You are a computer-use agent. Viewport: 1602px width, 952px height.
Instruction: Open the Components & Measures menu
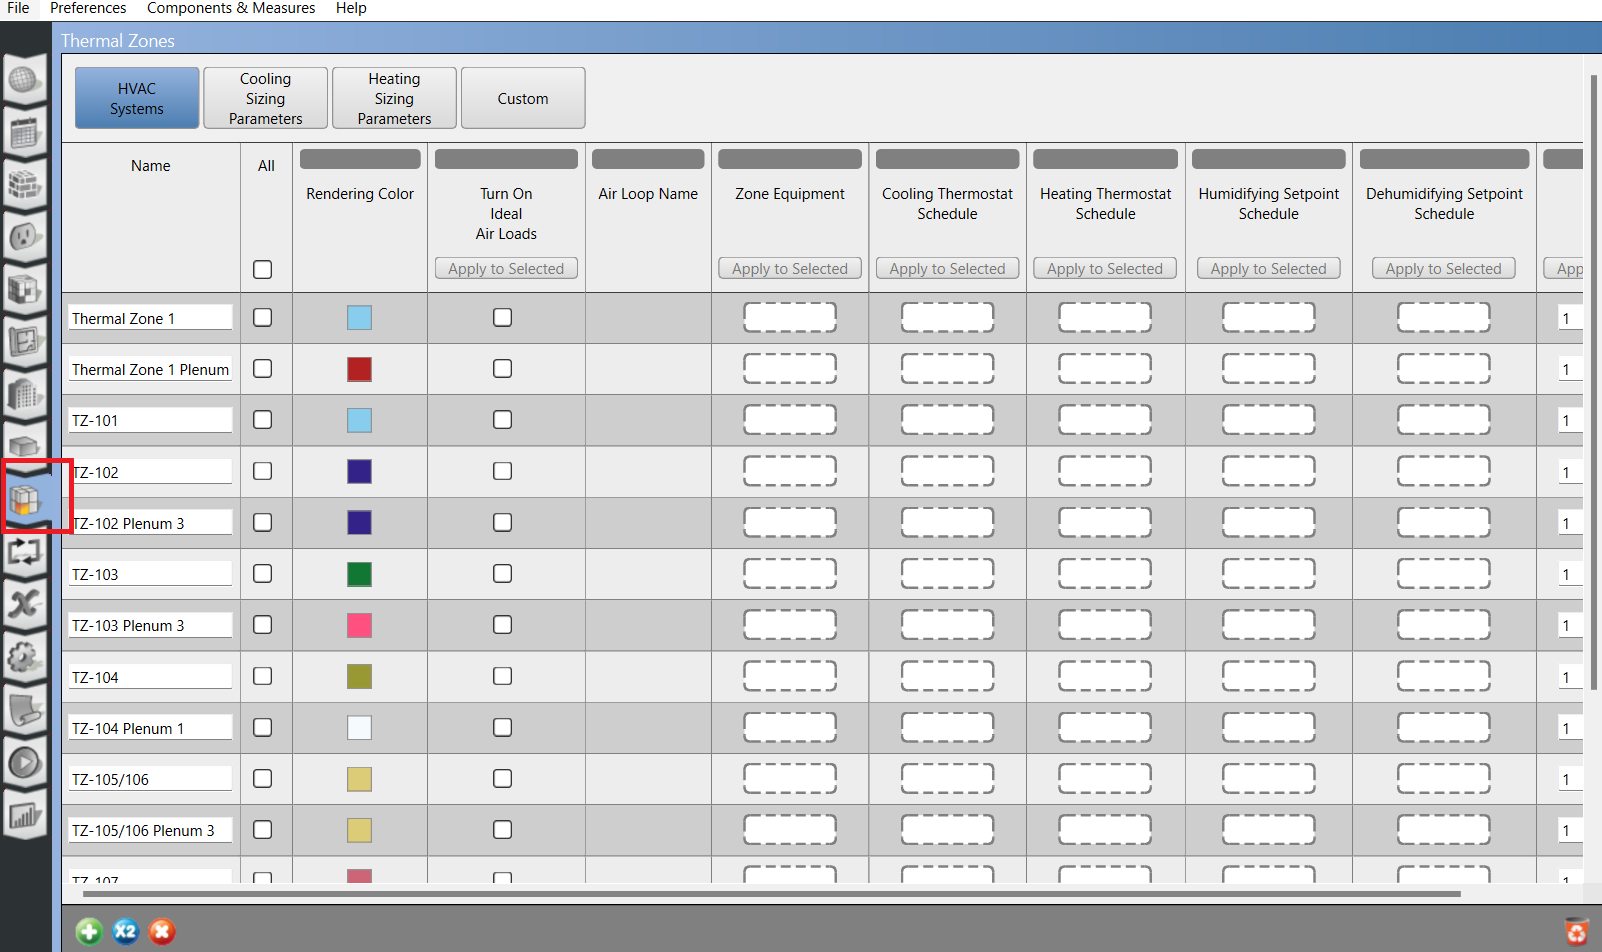(x=231, y=8)
